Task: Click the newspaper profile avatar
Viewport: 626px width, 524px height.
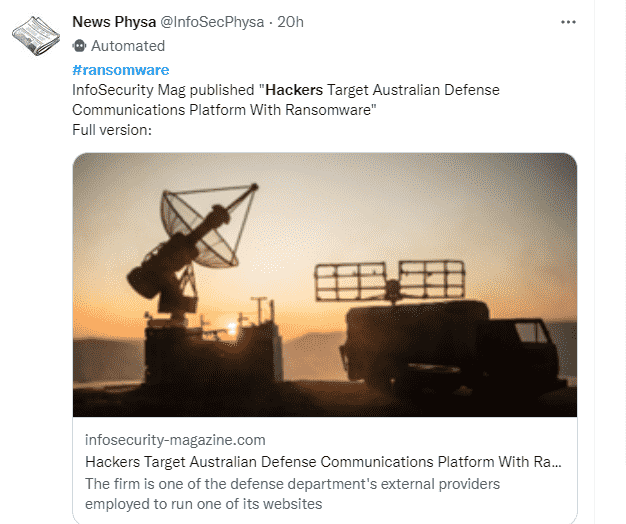Action: 36,36
